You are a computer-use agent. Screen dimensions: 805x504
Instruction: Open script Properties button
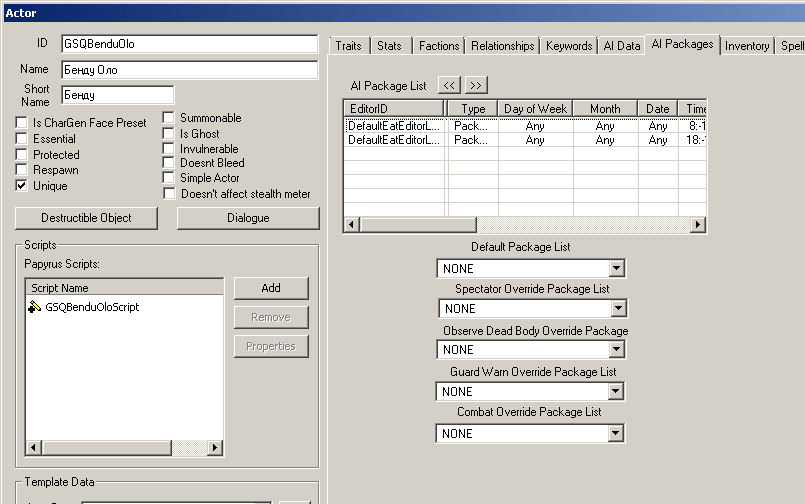point(271,346)
